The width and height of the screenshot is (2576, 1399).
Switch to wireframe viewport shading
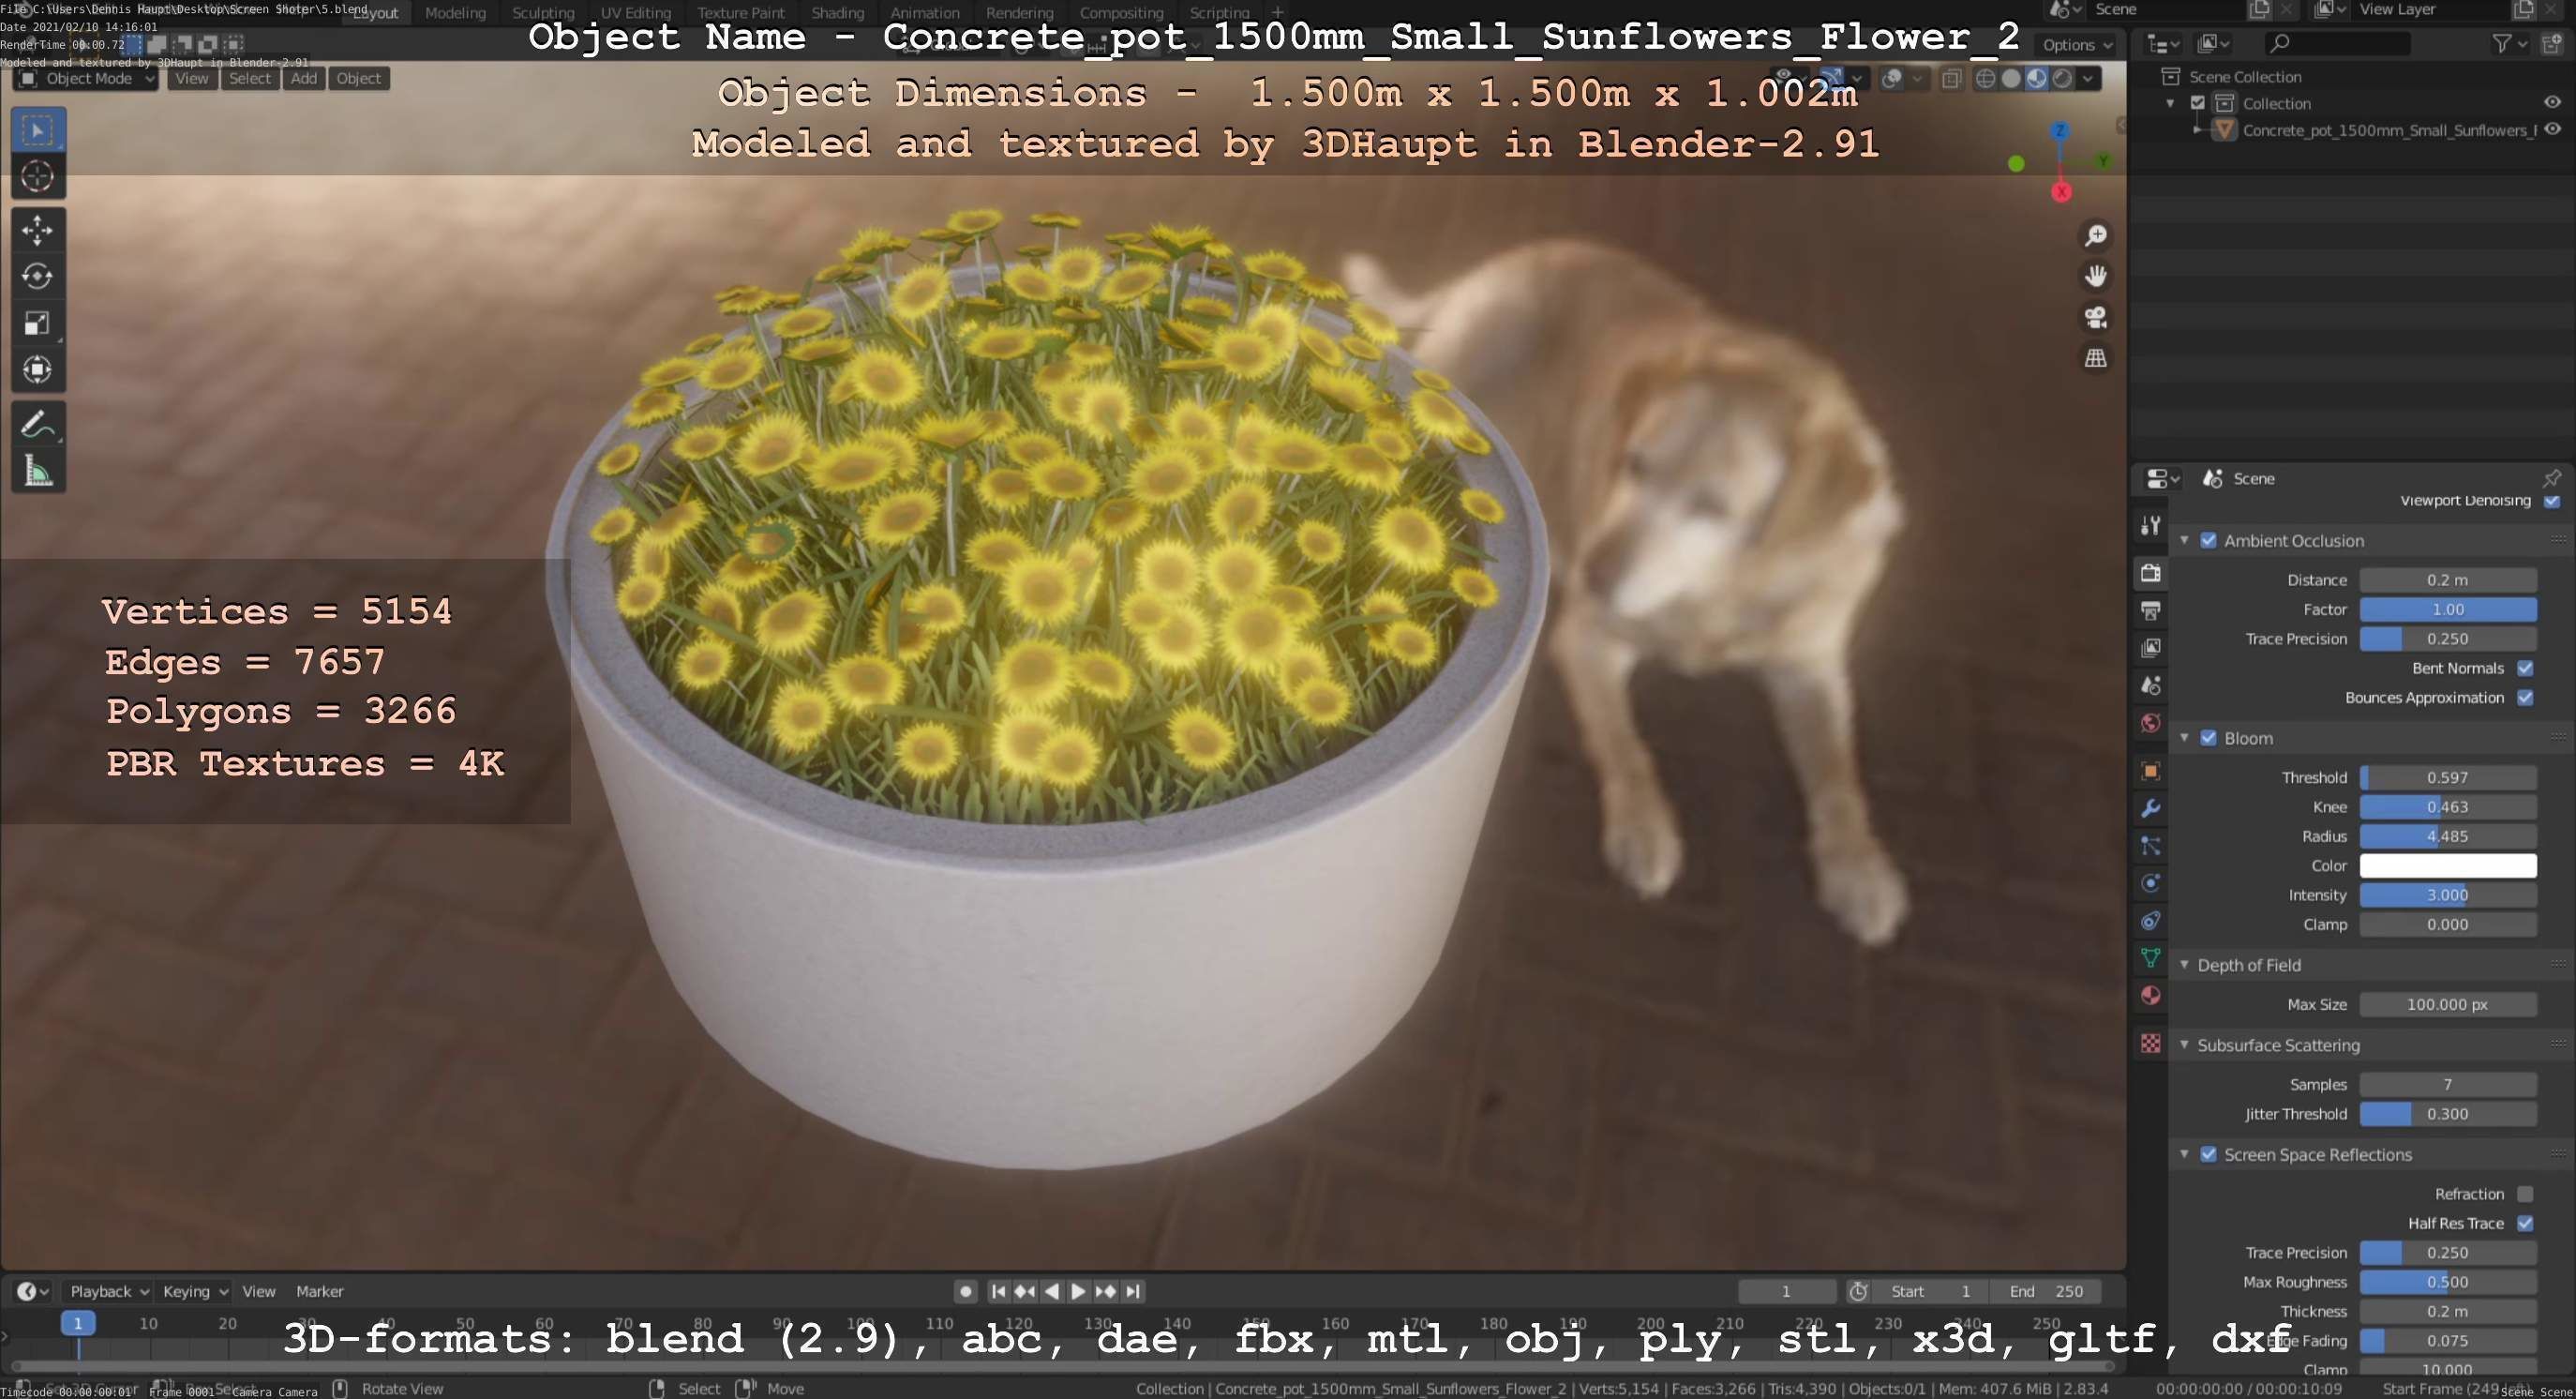[1986, 78]
